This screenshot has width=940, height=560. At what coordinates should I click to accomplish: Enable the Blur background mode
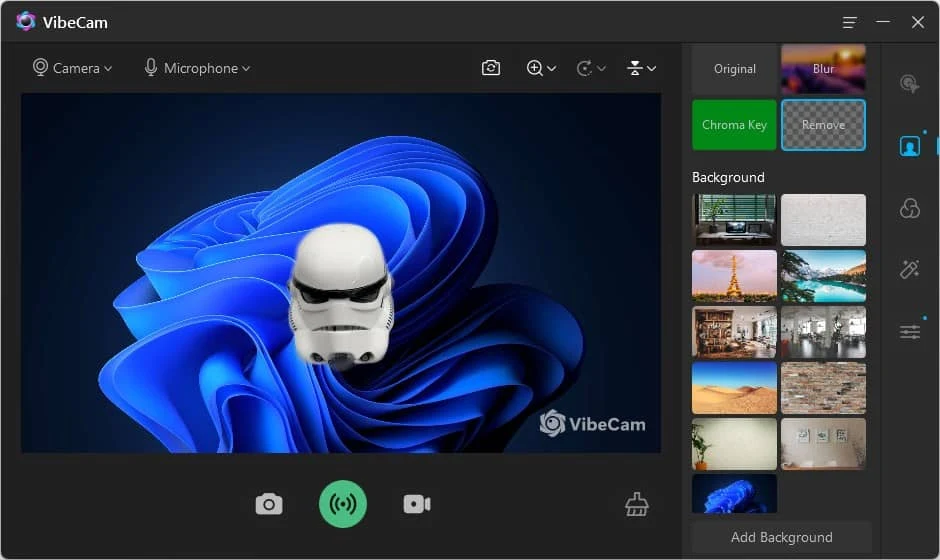click(x=823, y=69)
